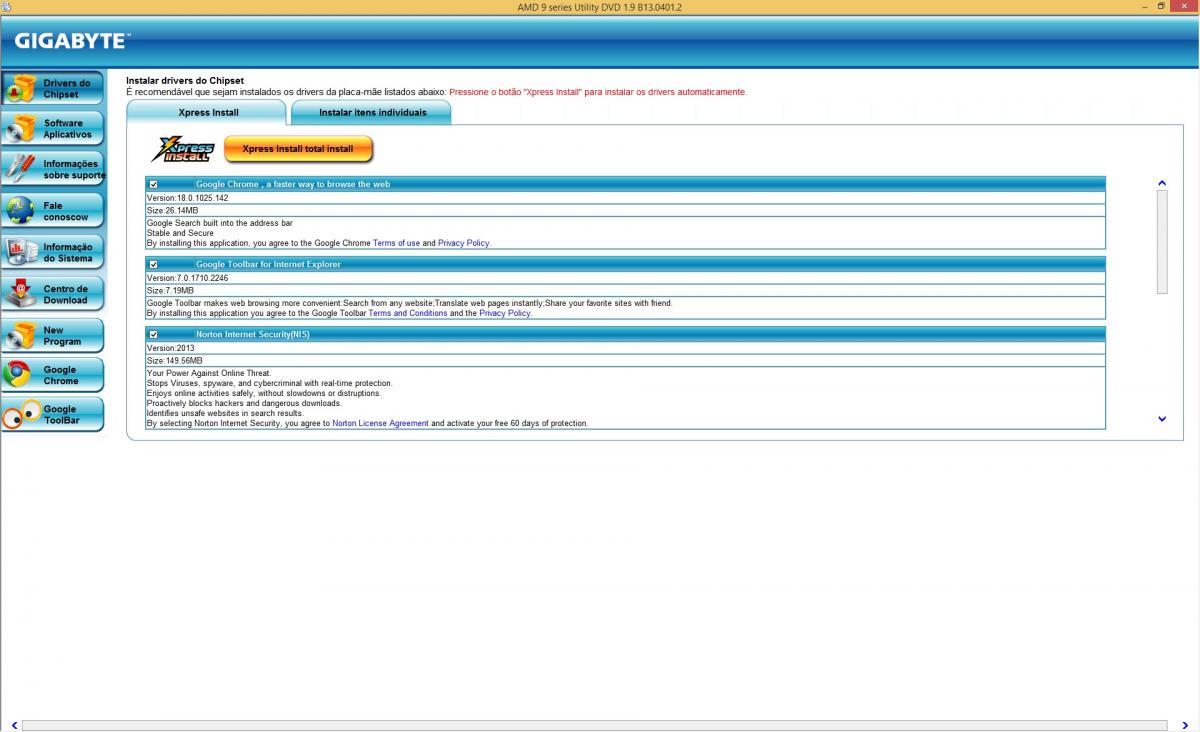This screenshot has height=732, width=1200.
Task: Click the window icon in title bar
Action: pos(6,6)
